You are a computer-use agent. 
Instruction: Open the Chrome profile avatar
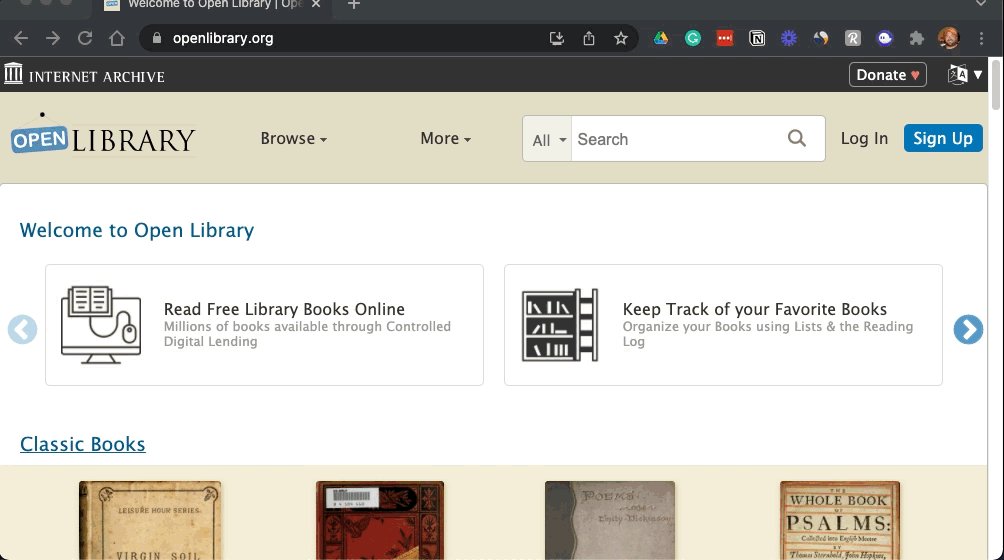[949, 38]
